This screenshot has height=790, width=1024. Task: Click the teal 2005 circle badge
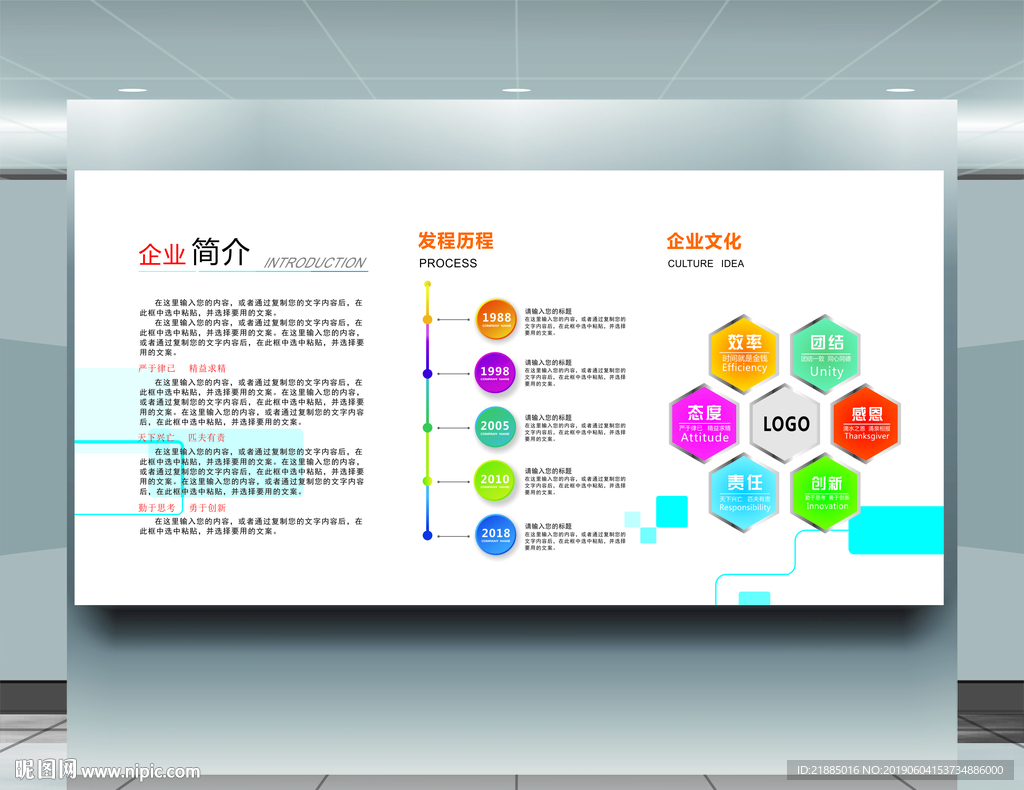[494, 427]
